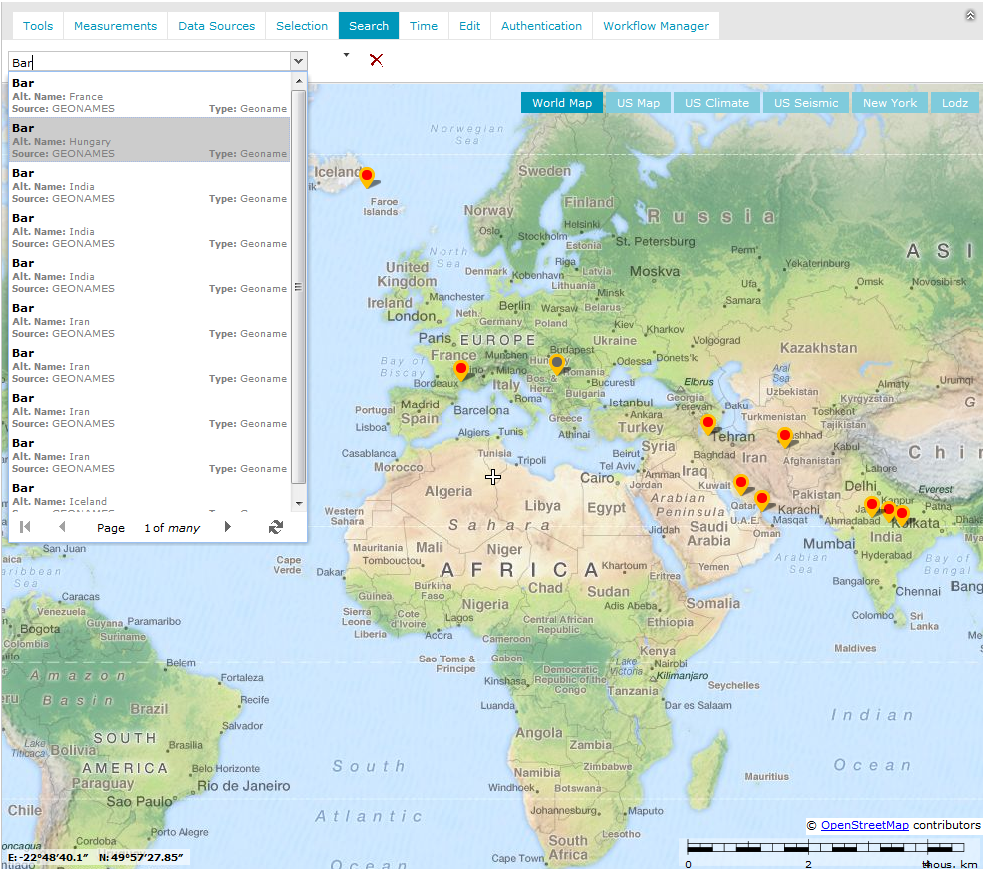Click the marker pin near Tehran
The image size is (983, 869).
pos(708,423)
